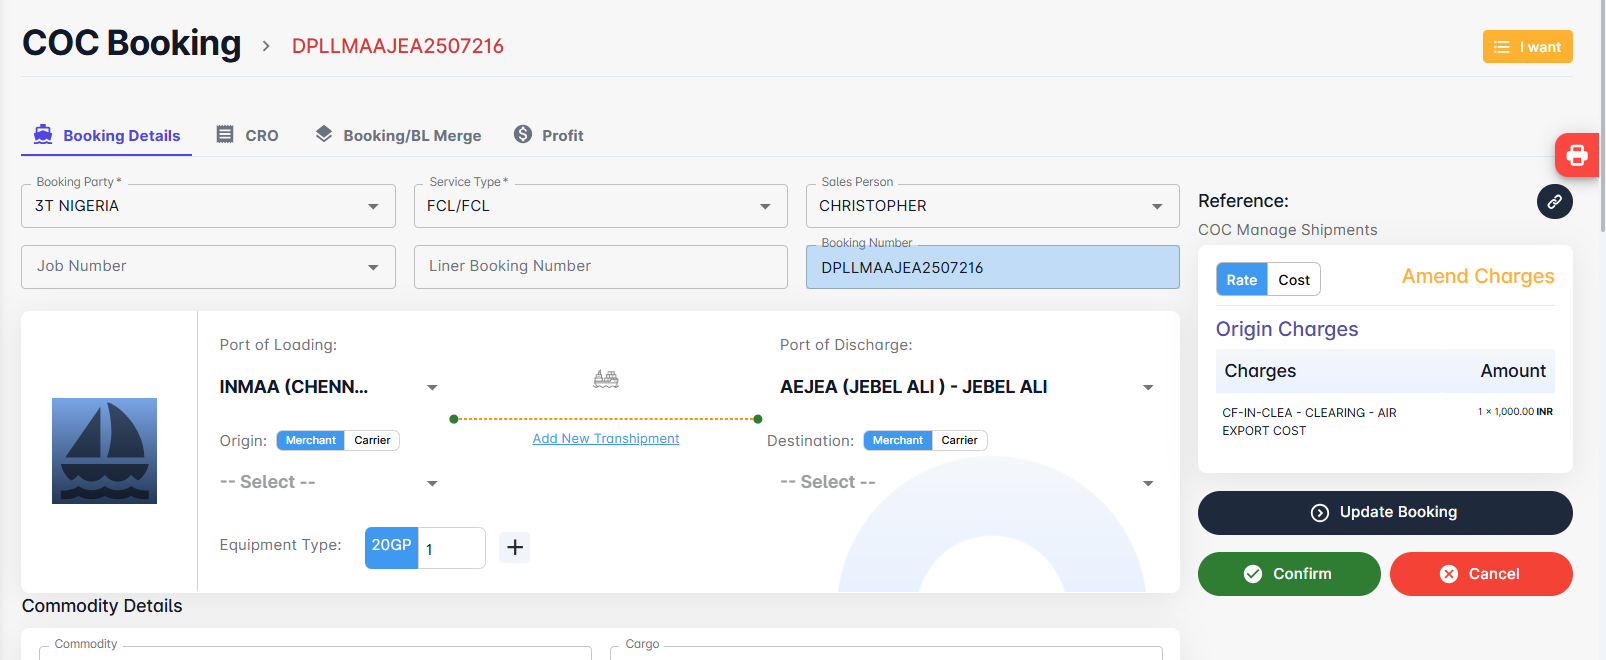Click the Update Booking button

pos(1384,512)
